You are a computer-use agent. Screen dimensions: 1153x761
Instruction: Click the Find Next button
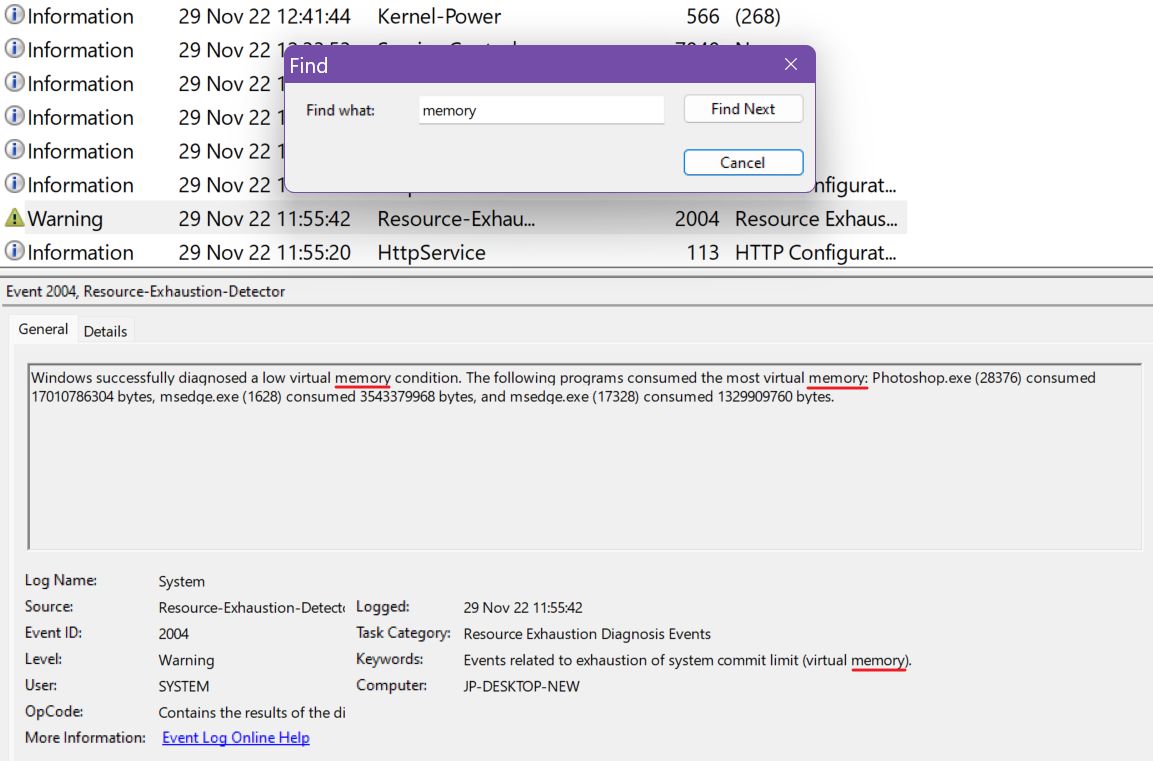tap(743, 109)
